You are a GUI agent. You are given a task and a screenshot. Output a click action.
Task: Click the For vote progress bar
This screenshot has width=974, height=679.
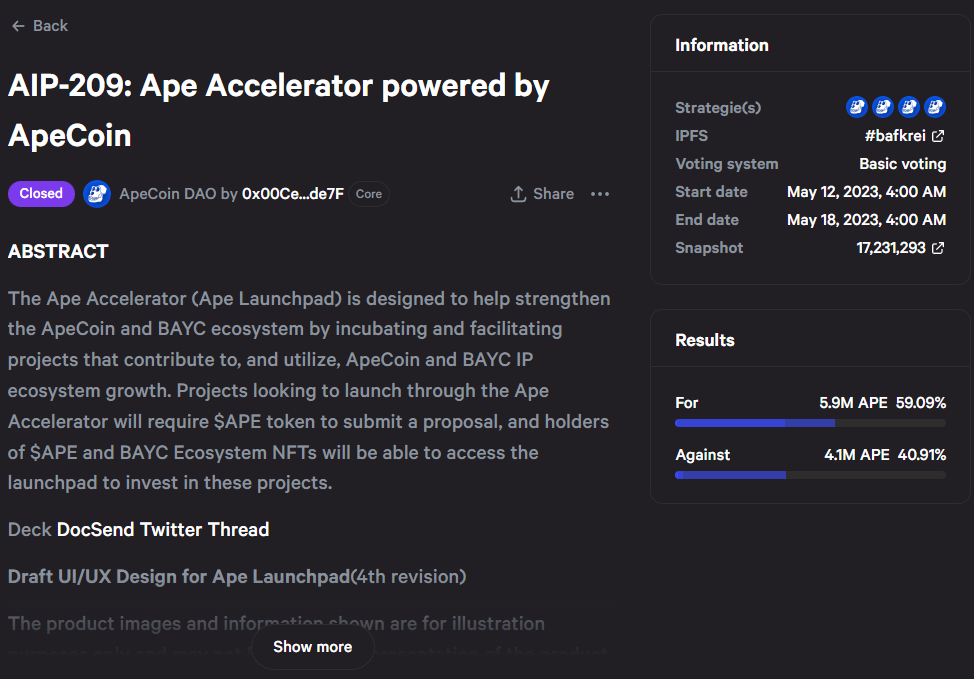click(811, 423)
